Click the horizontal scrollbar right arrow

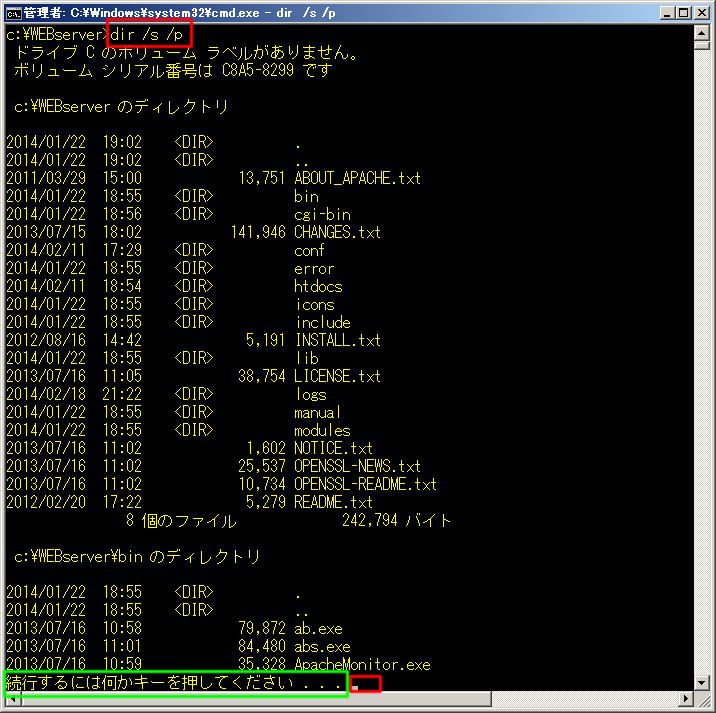686,698
